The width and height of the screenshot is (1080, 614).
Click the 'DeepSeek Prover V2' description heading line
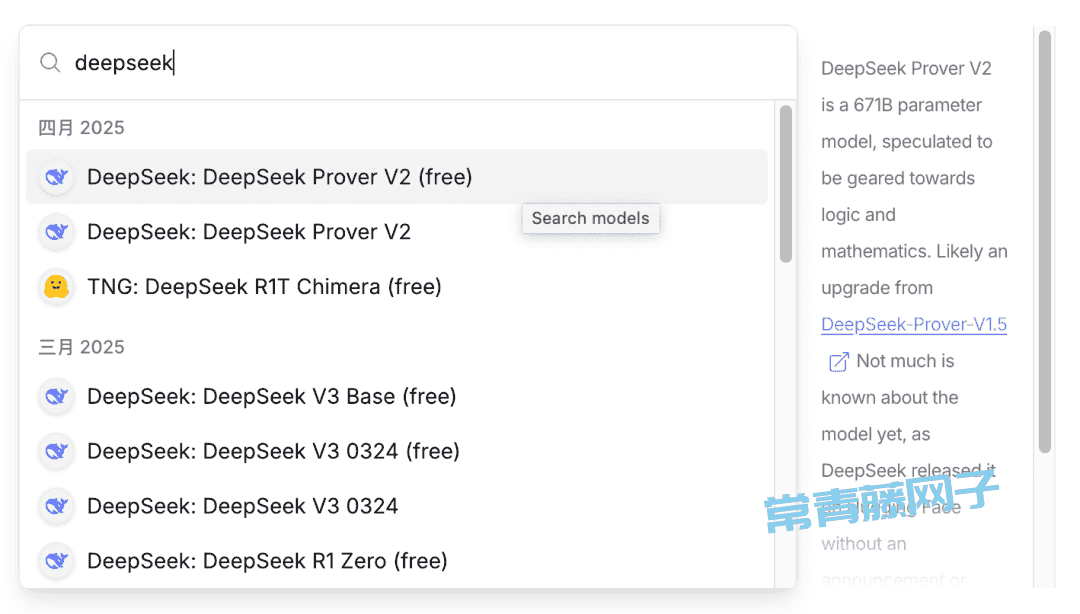pyautogui.click(x=906, y=68)
